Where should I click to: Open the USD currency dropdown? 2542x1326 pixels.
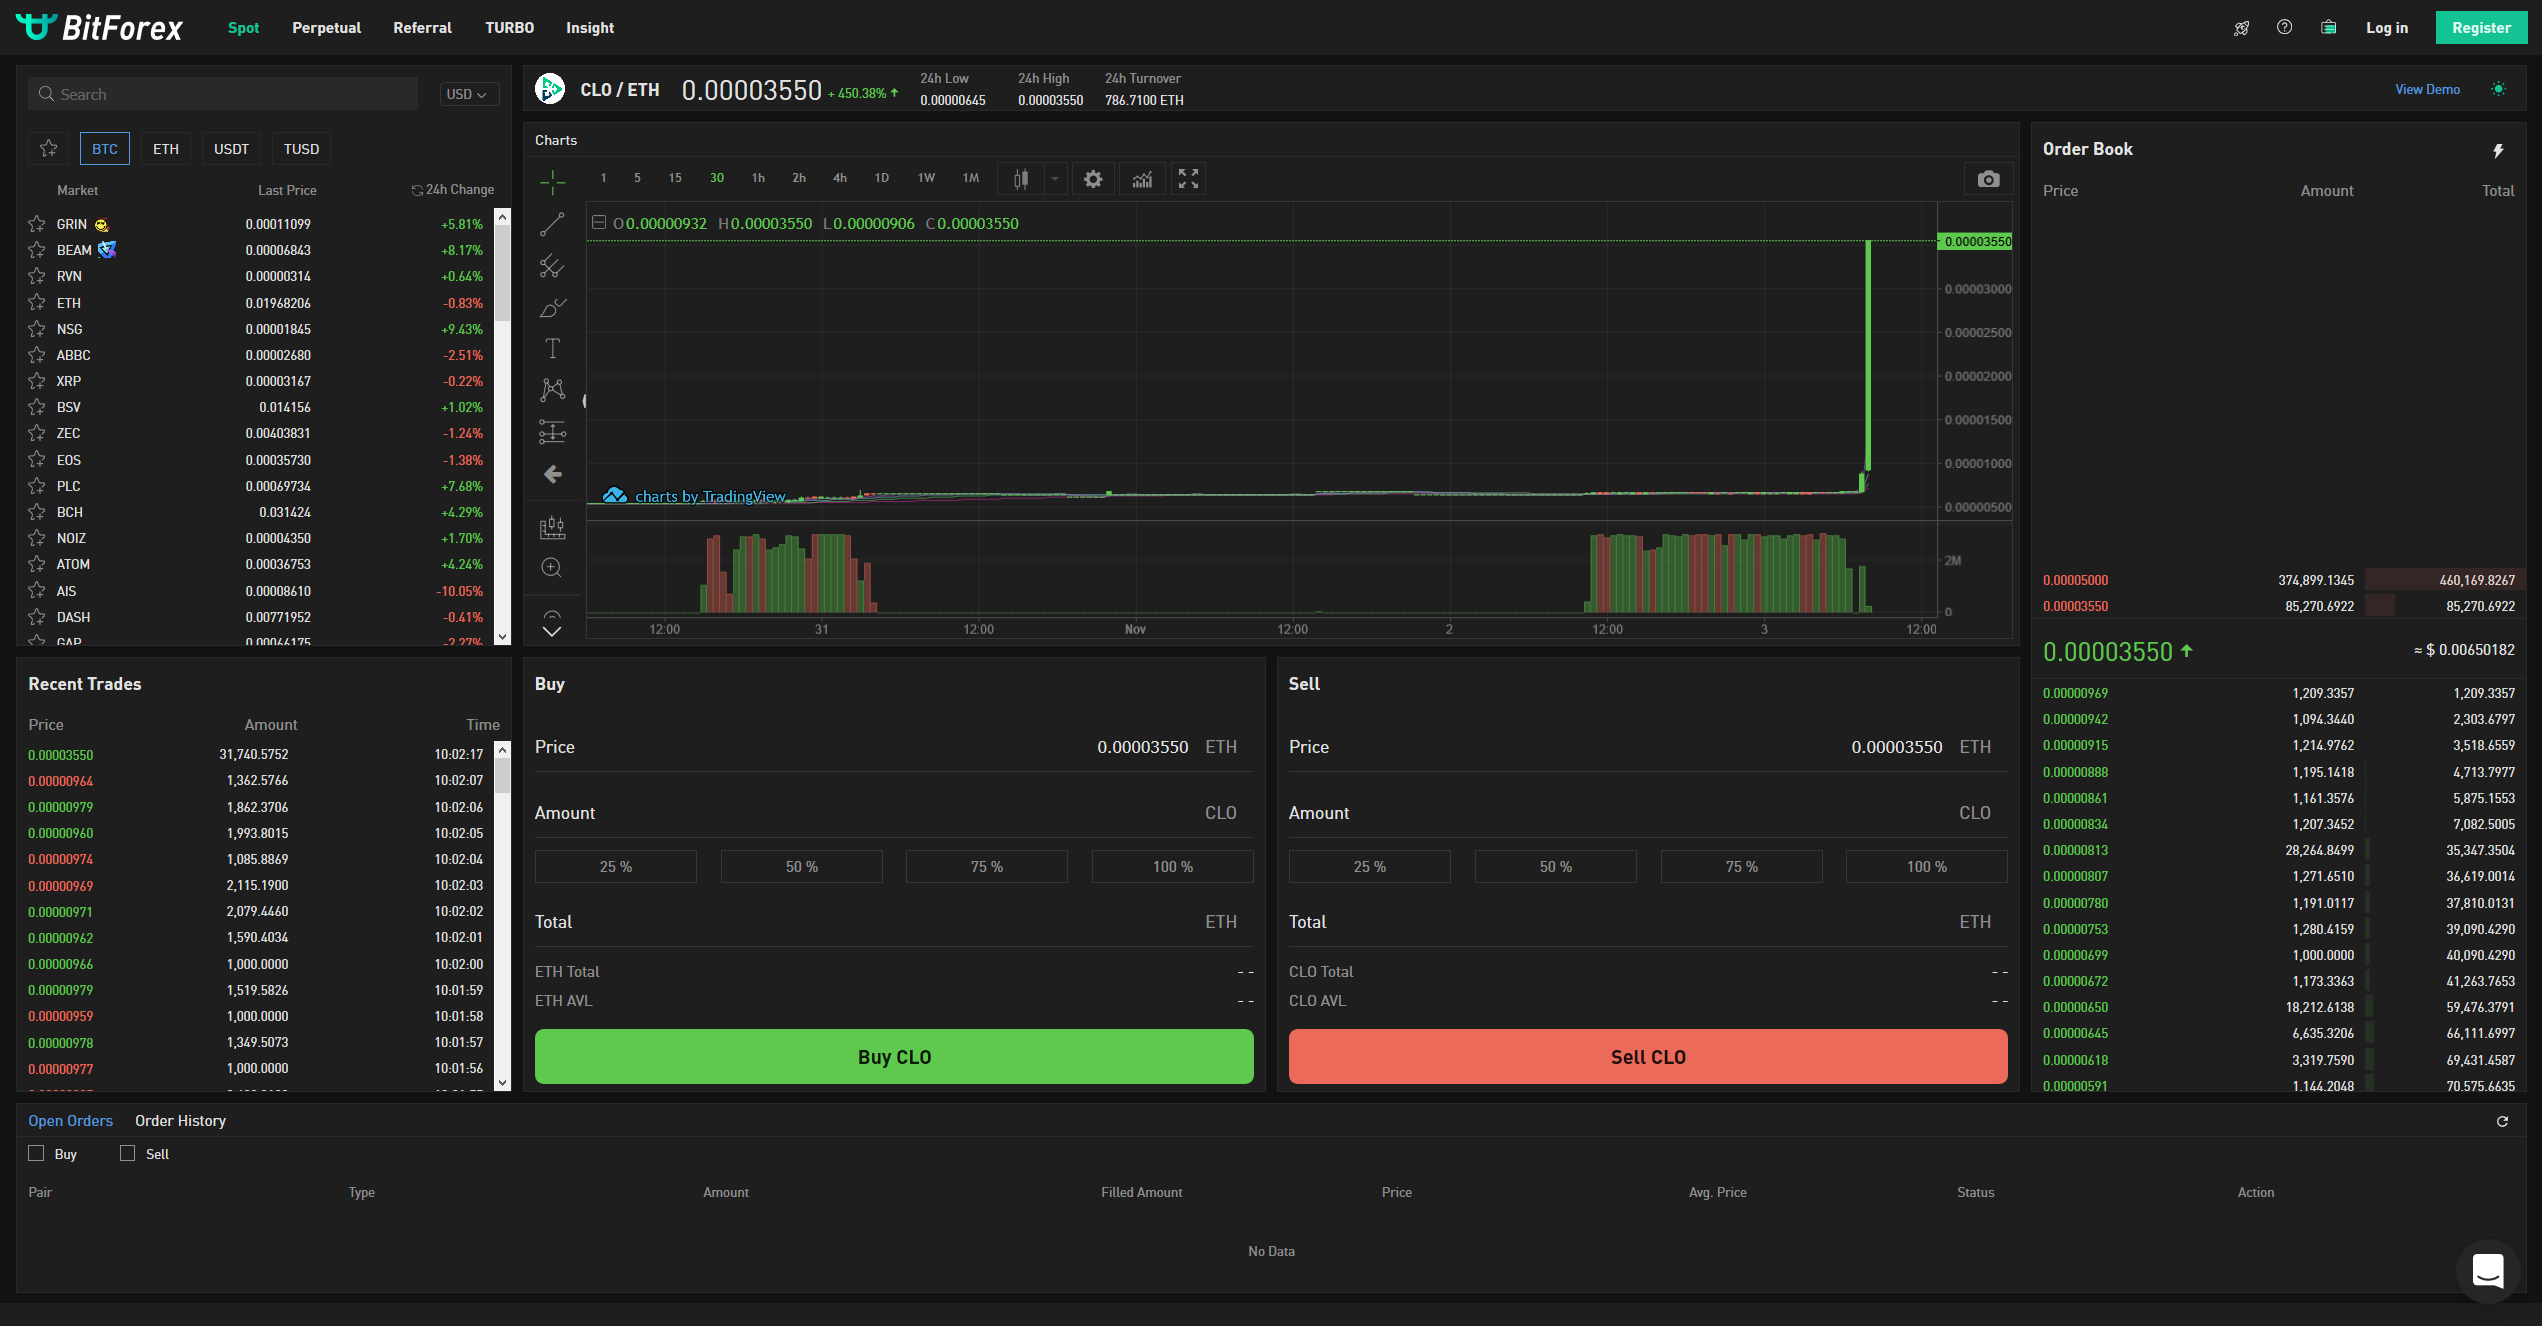[x=468, y=94]
